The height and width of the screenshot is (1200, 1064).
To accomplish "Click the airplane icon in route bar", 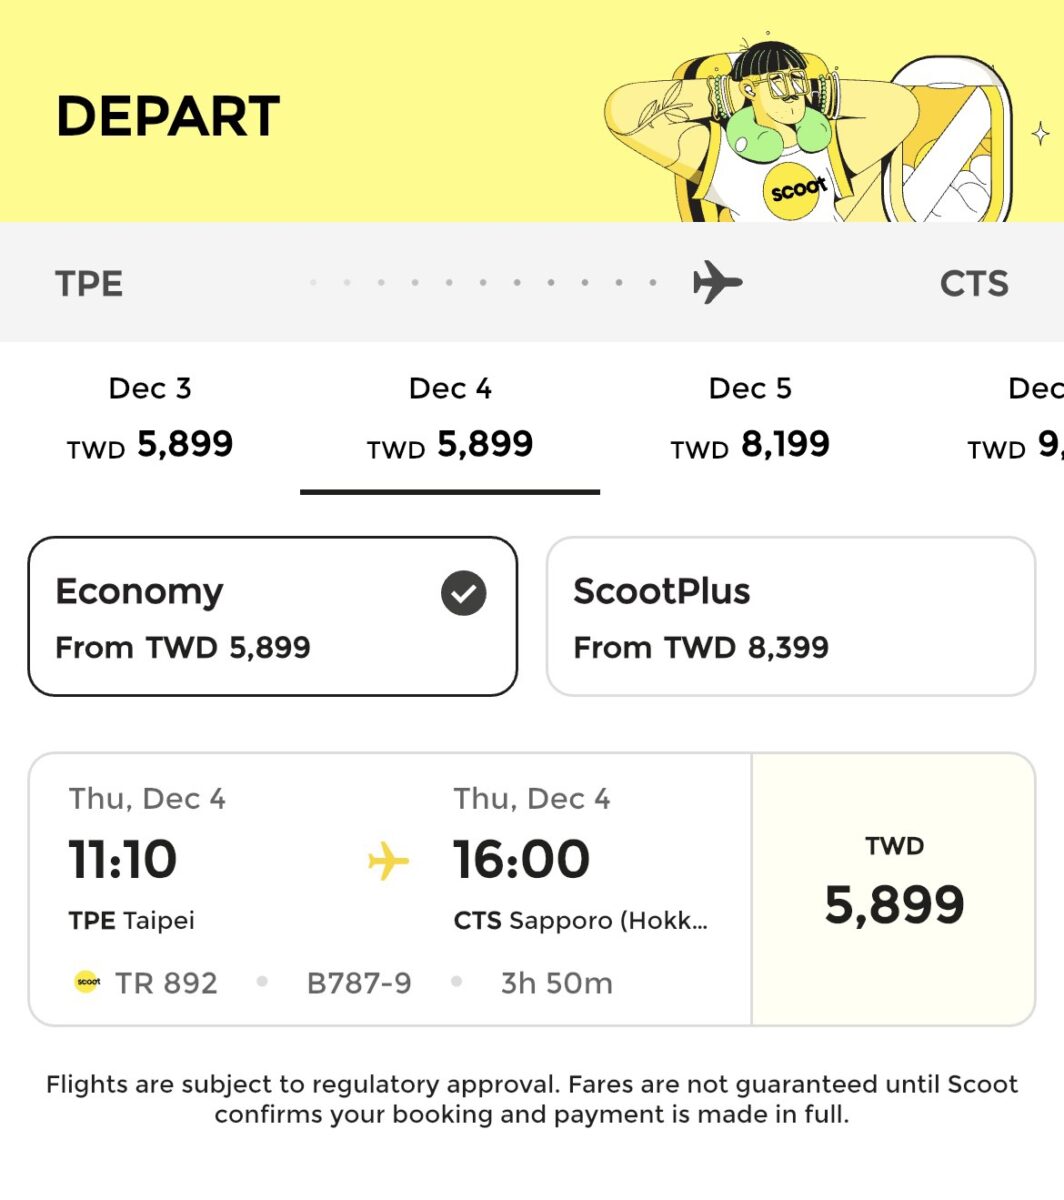I will pyautogui.click(x=718, y=282).
